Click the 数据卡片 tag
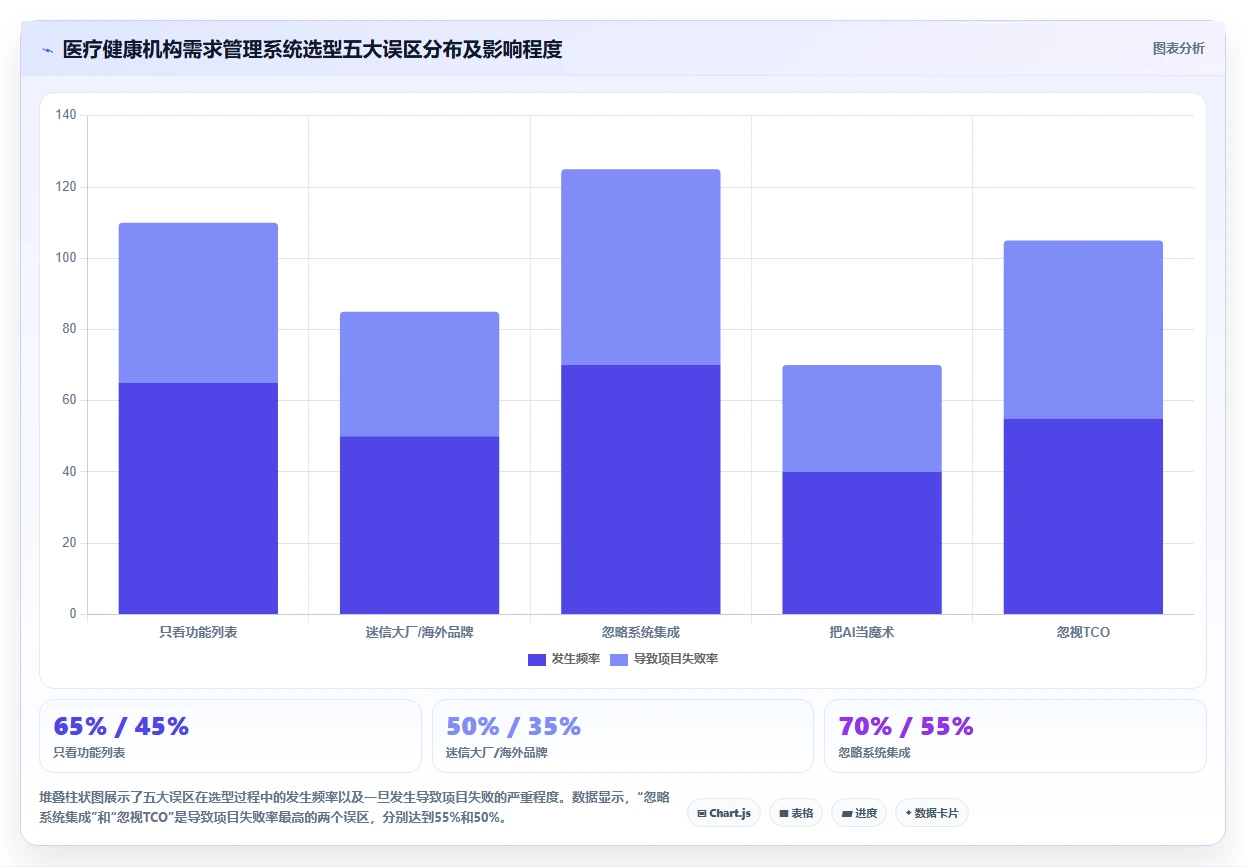 [x=932, y=813]
